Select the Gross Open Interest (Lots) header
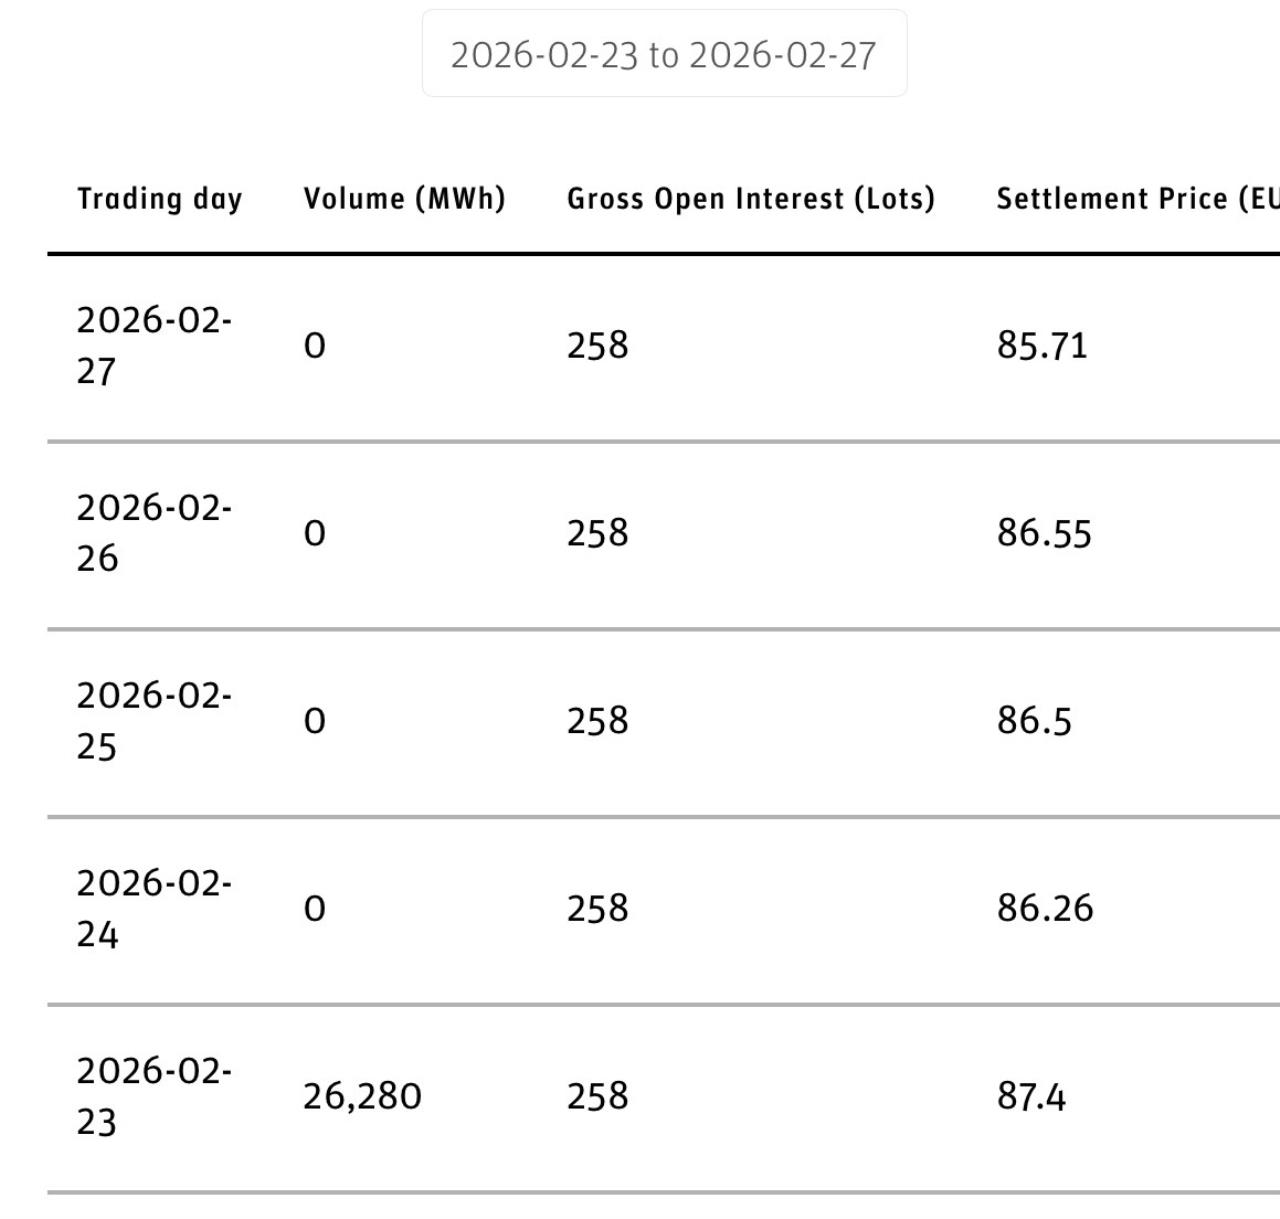The width and height of the screenshot is (1280, 1219). pos(750,199)
